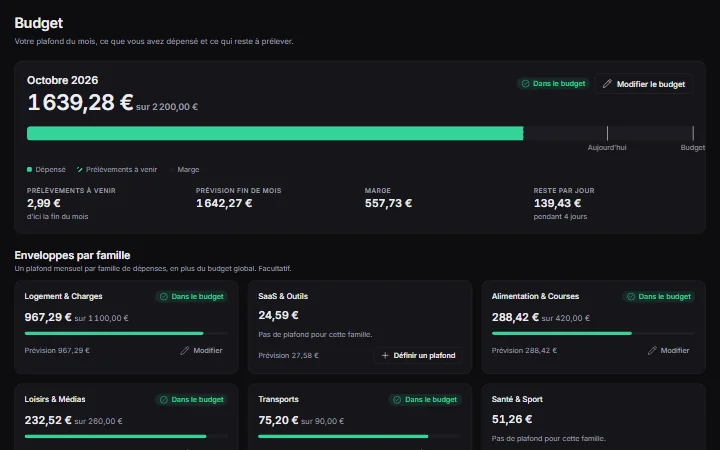Click the pencil icon in Logement & Charges
Screen dimensions: 720x450
pyautogui.click(x=185, y=350)
